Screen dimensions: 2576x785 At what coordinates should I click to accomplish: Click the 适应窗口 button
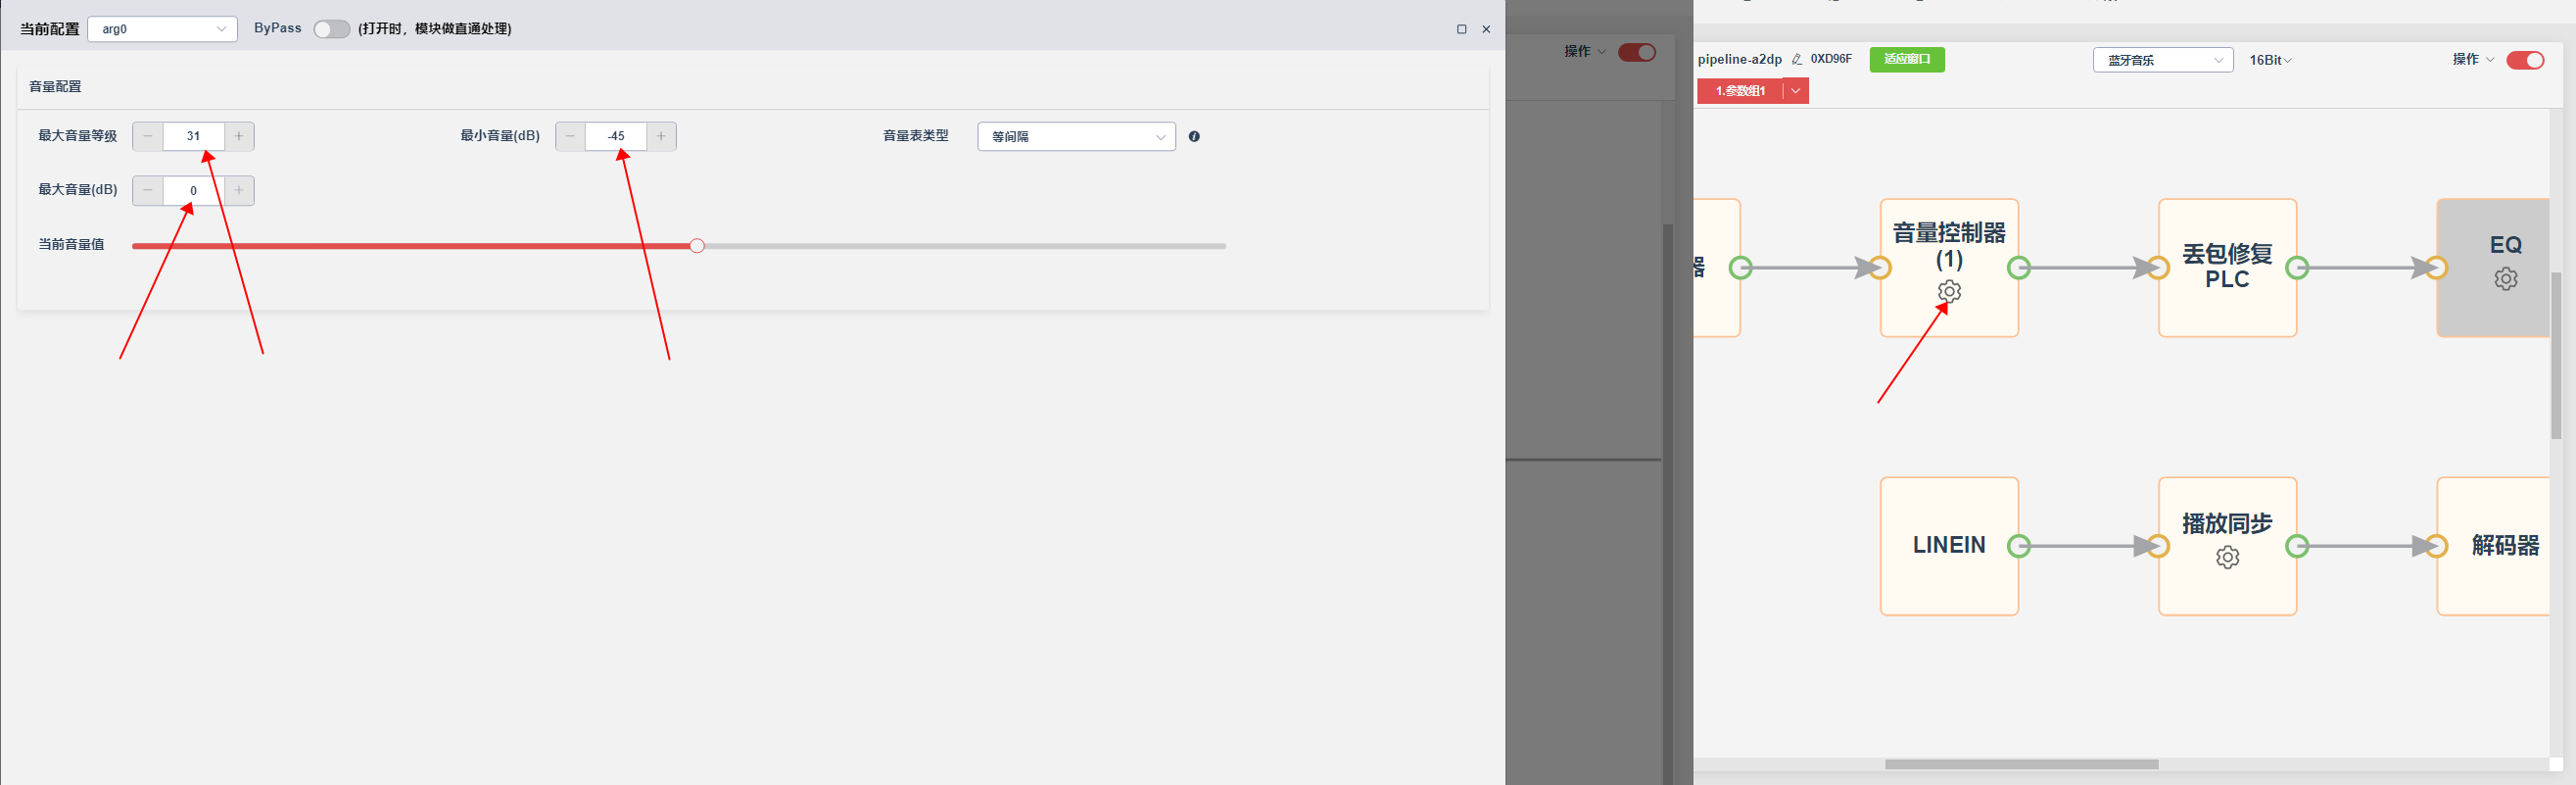(x=1907, y=59)
